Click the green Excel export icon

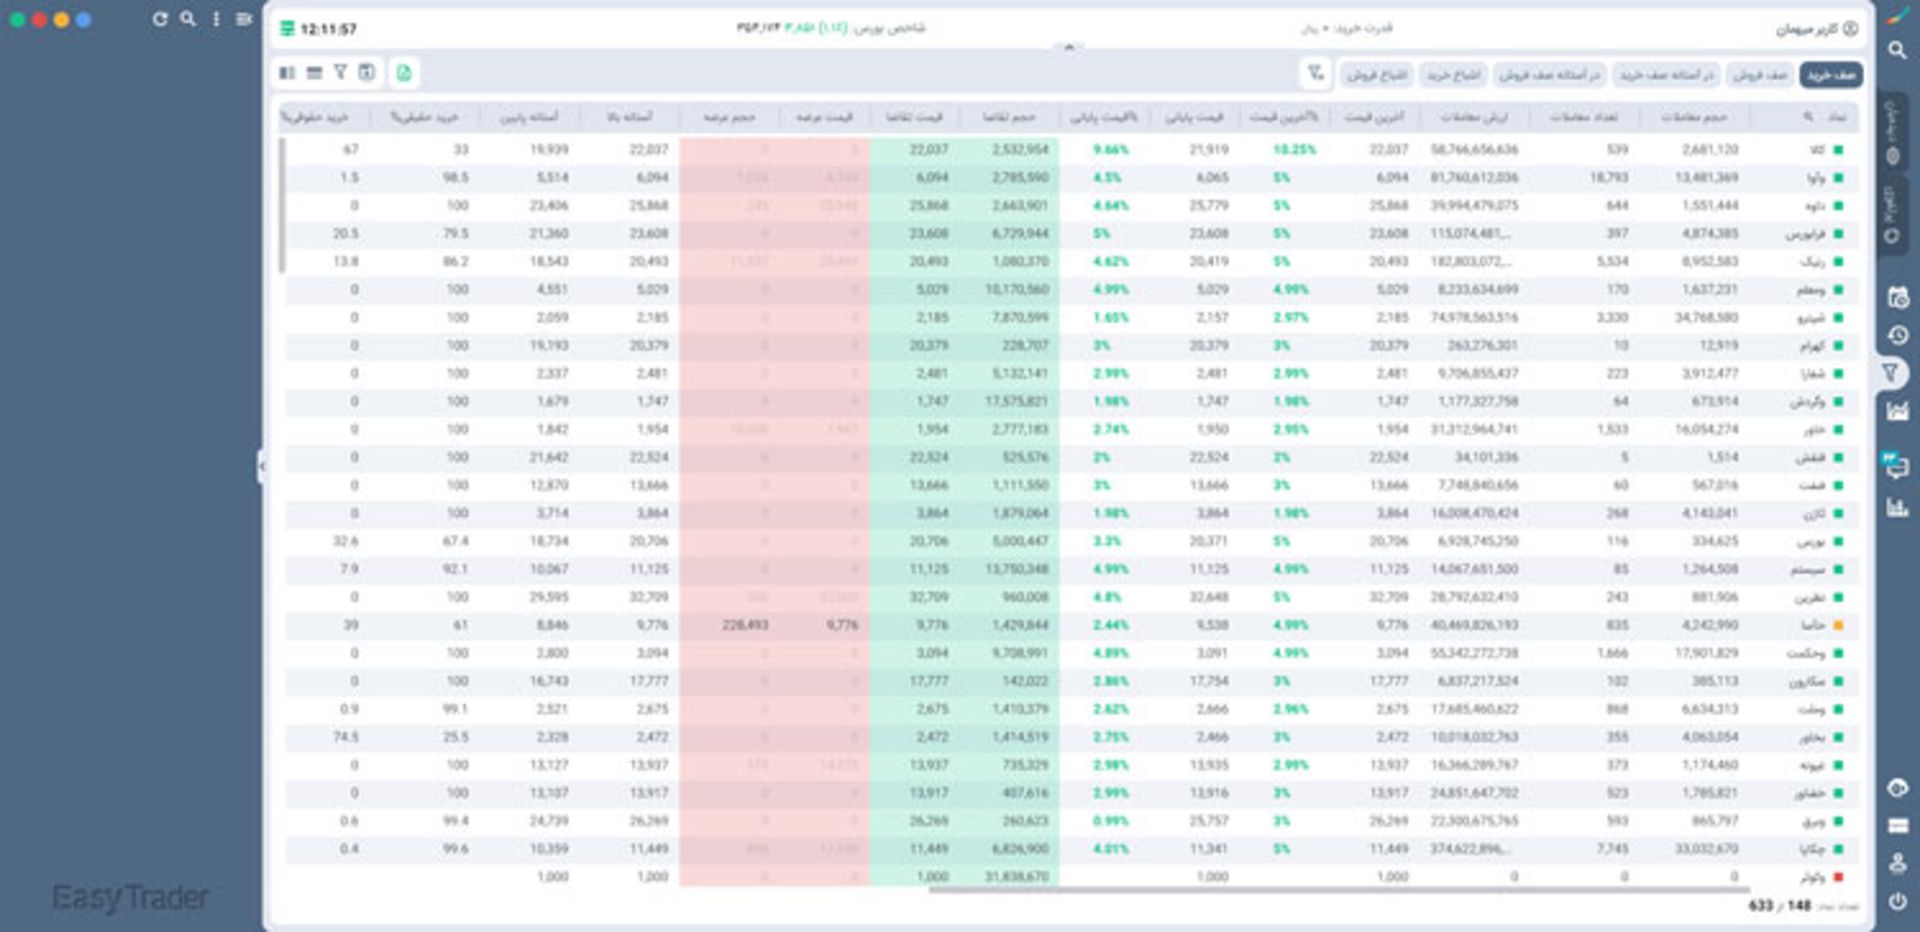pyautogui.click(x=404, y=73)
